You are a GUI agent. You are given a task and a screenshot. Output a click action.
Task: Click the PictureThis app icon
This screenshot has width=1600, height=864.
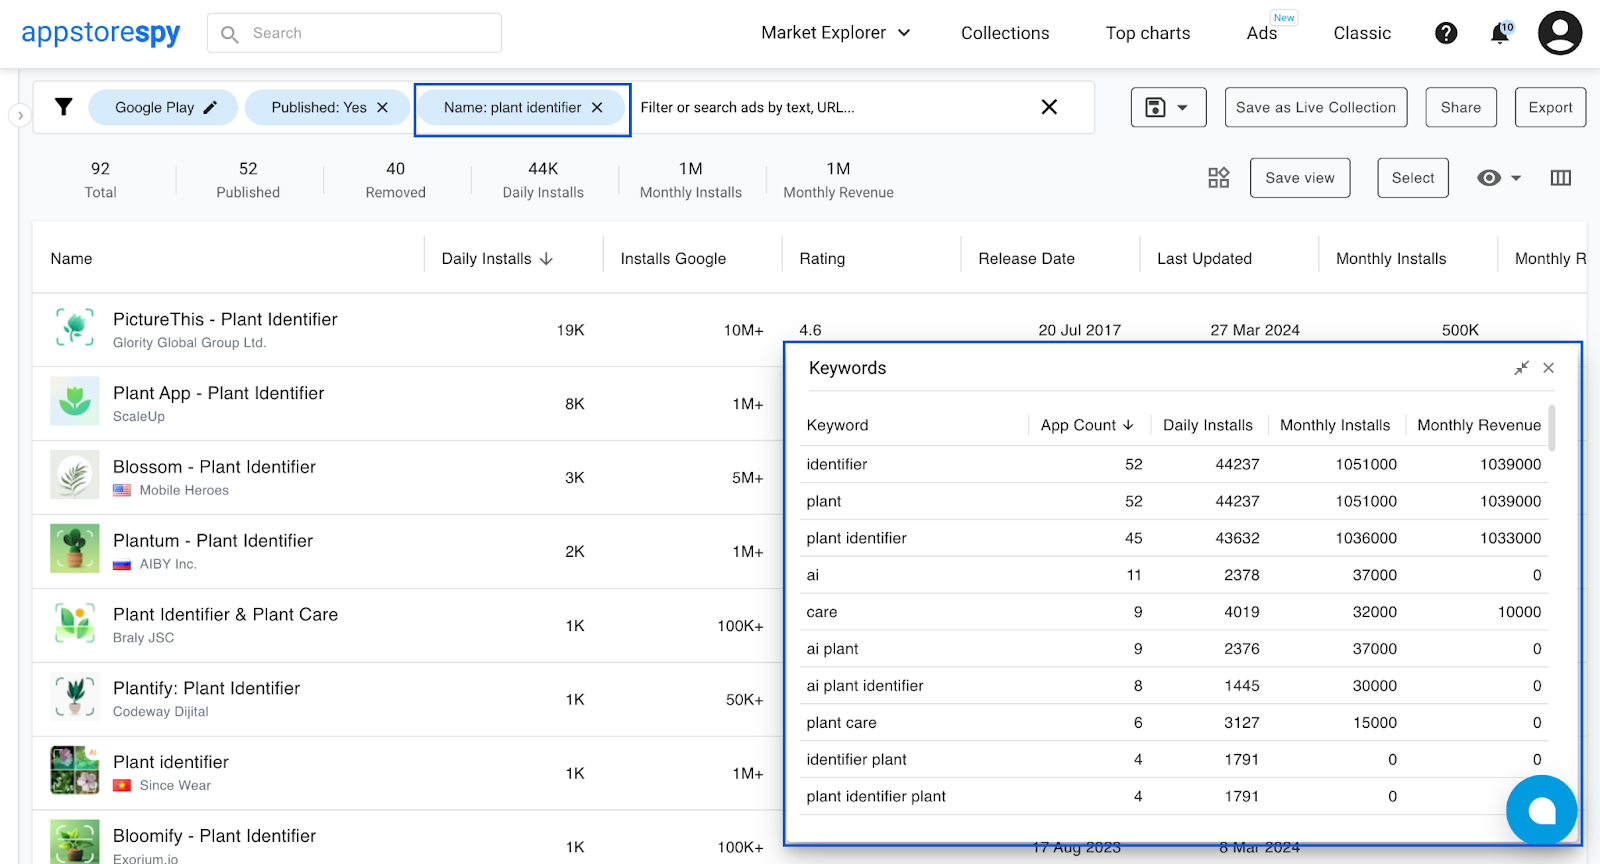coord(75,327)
